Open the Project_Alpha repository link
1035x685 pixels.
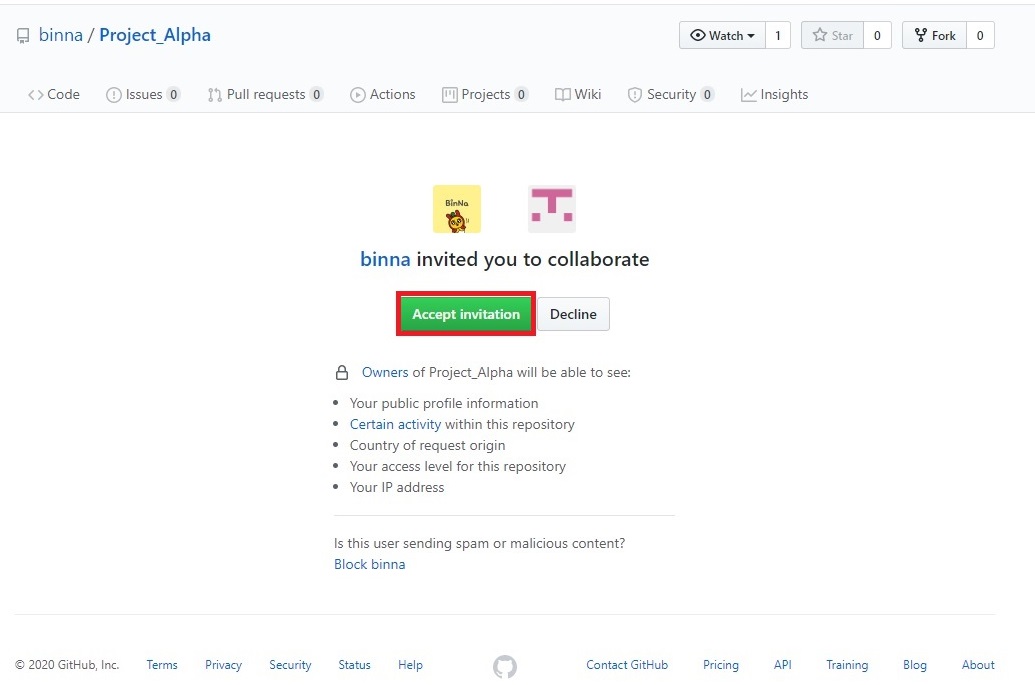coord(155,35)
